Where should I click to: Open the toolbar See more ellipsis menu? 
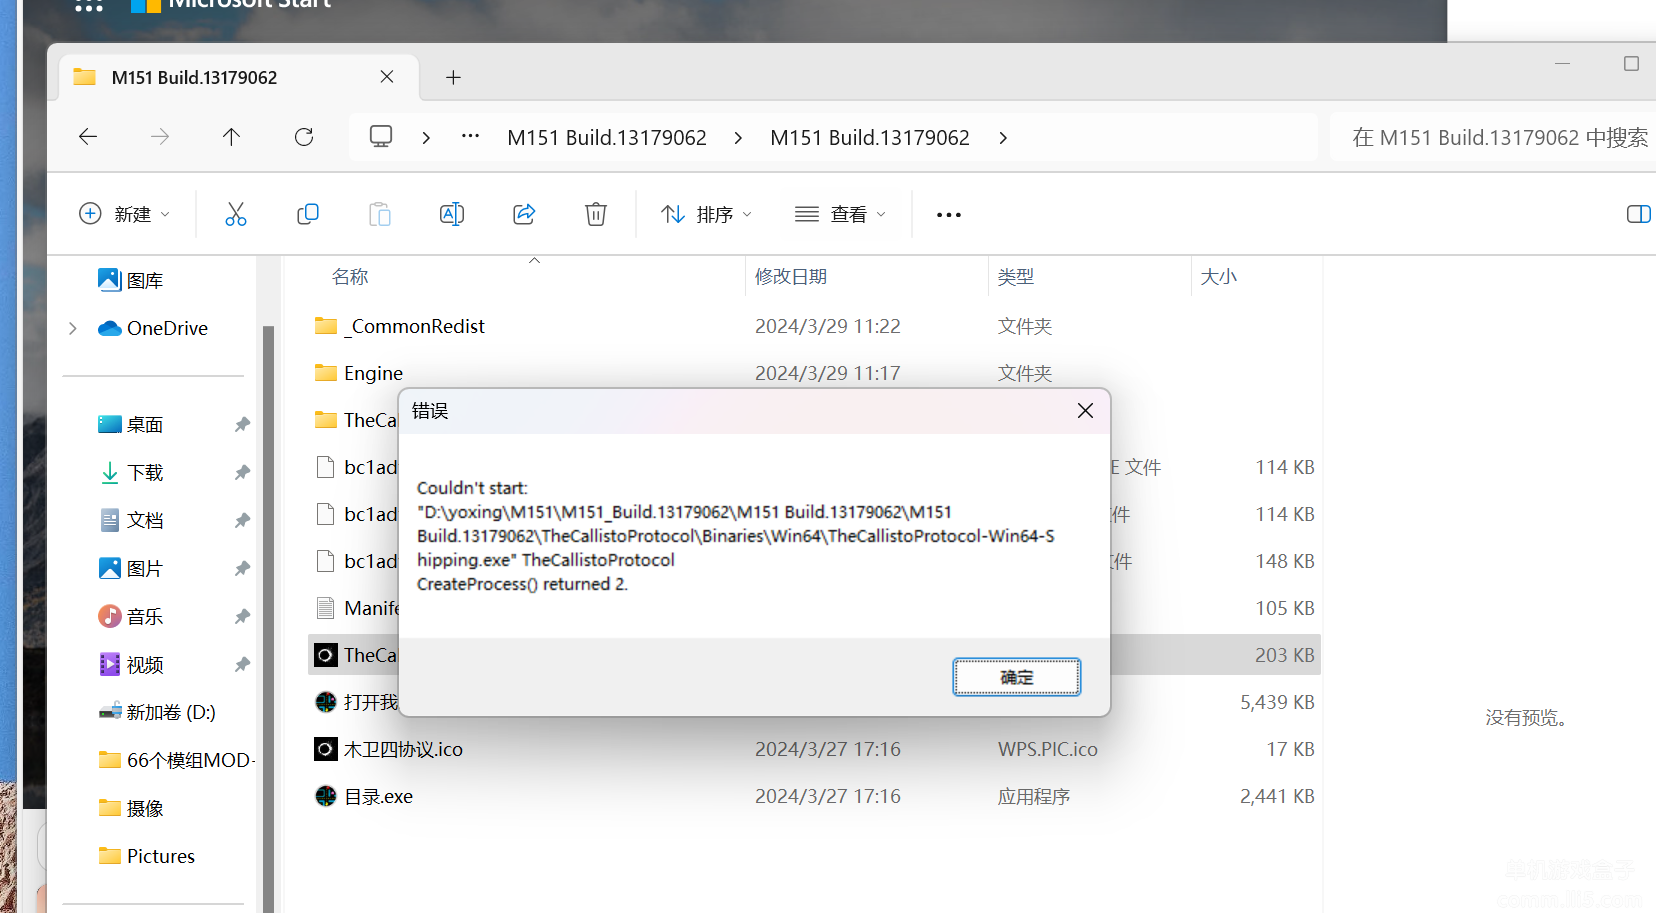(x=949, y=215)
